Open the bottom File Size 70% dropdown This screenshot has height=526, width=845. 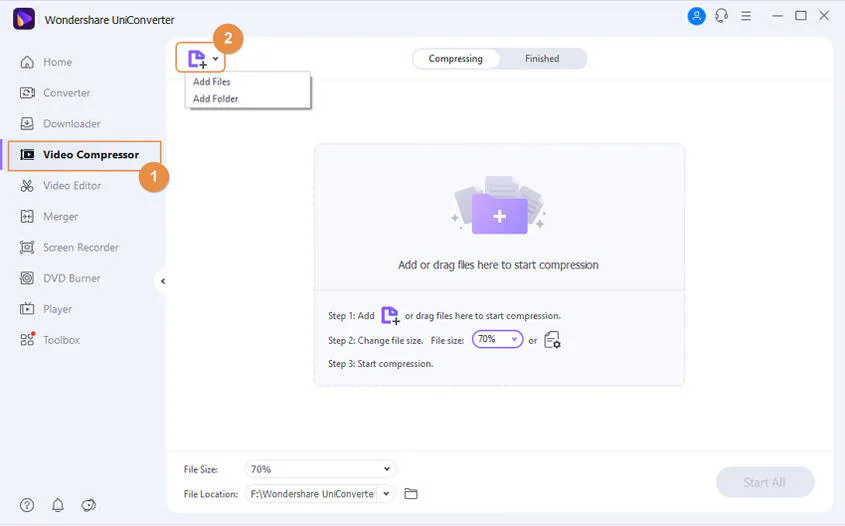pos(320,469)
